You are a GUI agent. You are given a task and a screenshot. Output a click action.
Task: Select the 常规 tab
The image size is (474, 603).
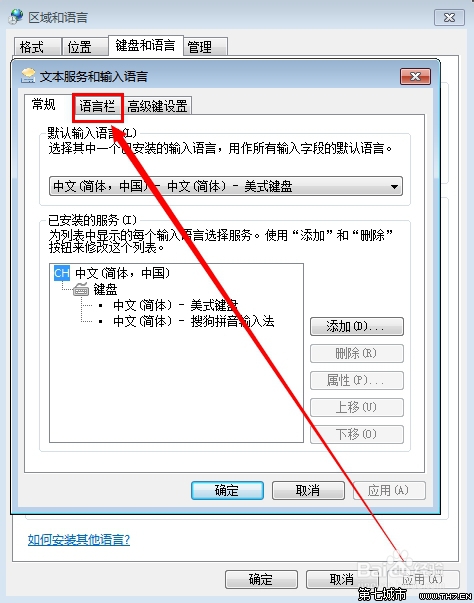click(x=43, y=104)
